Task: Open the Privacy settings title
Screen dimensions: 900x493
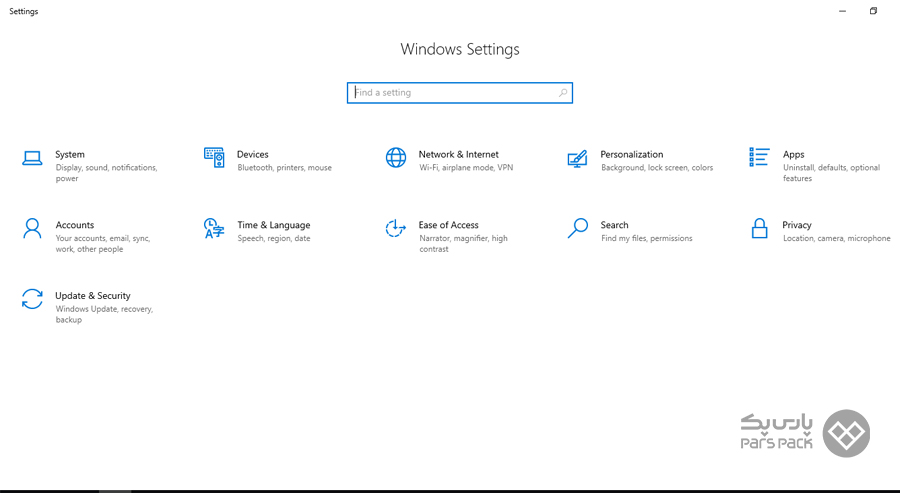Action: coord(797,225)
